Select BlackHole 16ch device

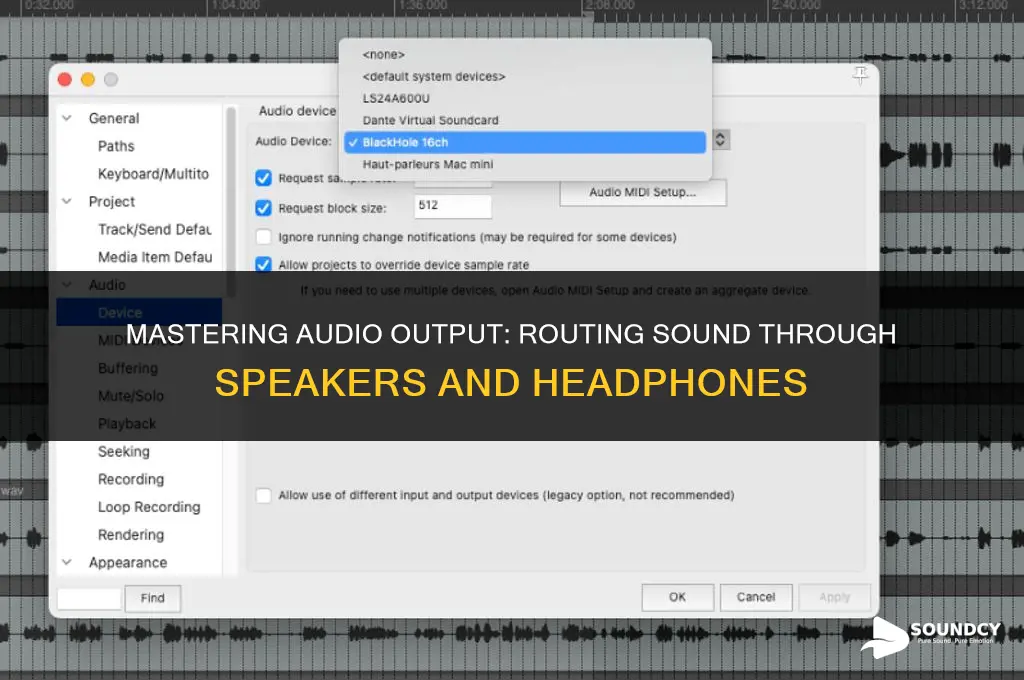525,142
